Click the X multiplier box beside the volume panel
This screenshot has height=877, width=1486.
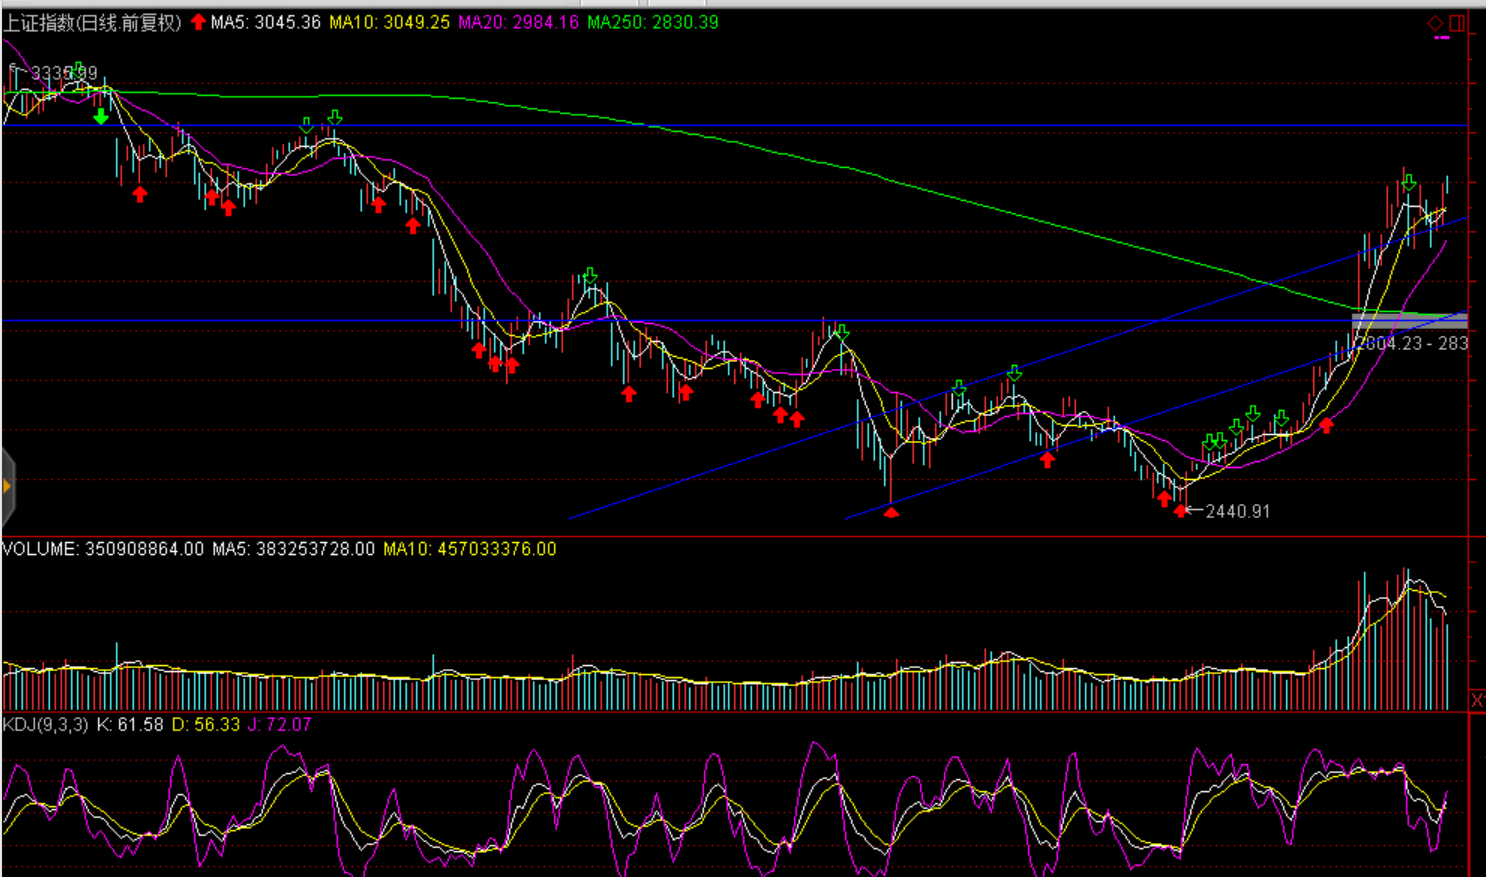(1477, 700)
